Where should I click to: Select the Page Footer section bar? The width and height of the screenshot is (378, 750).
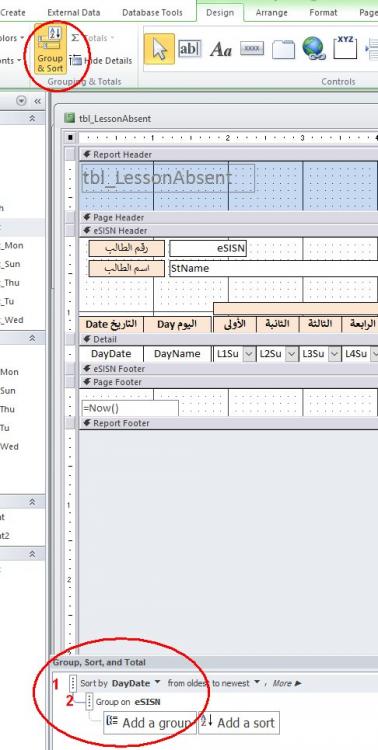228,382
